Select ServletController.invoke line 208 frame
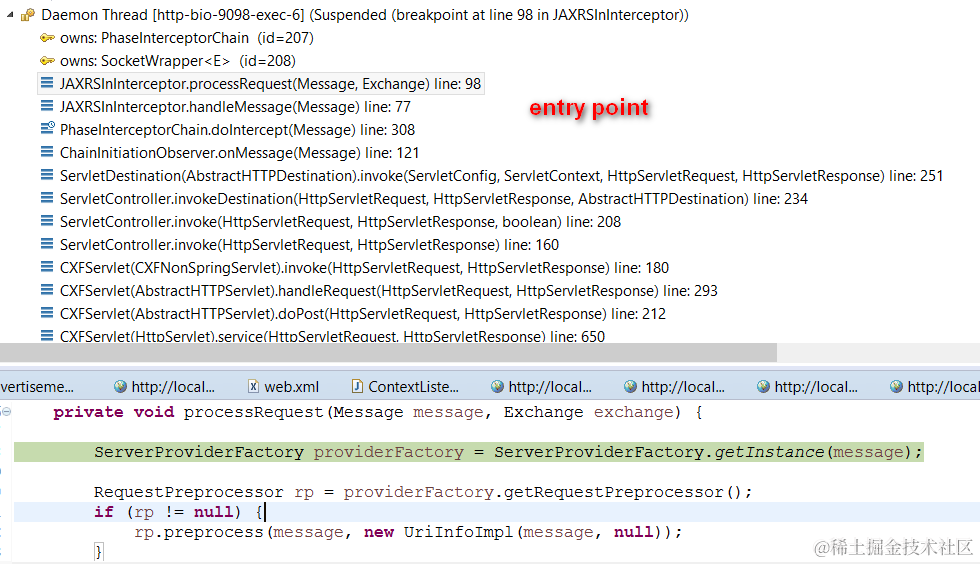Image resolution: width=980 pixels, height=564 pixels. tap(341, 222)
